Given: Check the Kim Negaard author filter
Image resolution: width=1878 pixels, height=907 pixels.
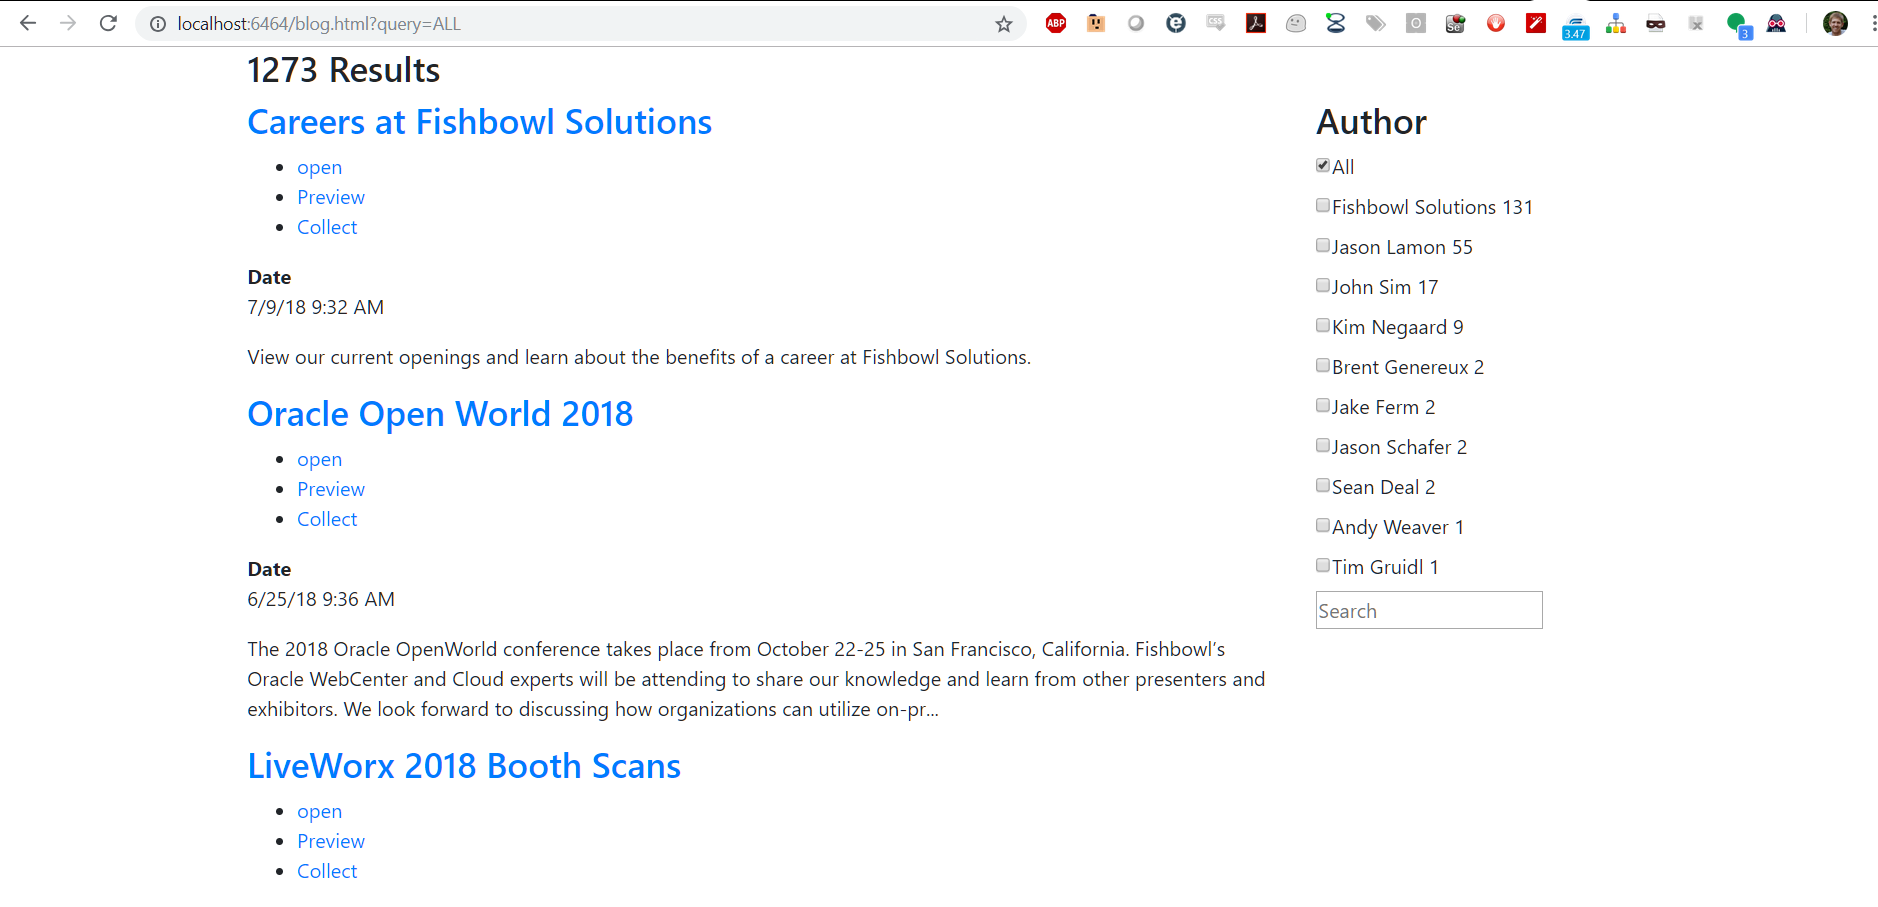Looking at the screenshot, I should click(x=1323, y=325).
